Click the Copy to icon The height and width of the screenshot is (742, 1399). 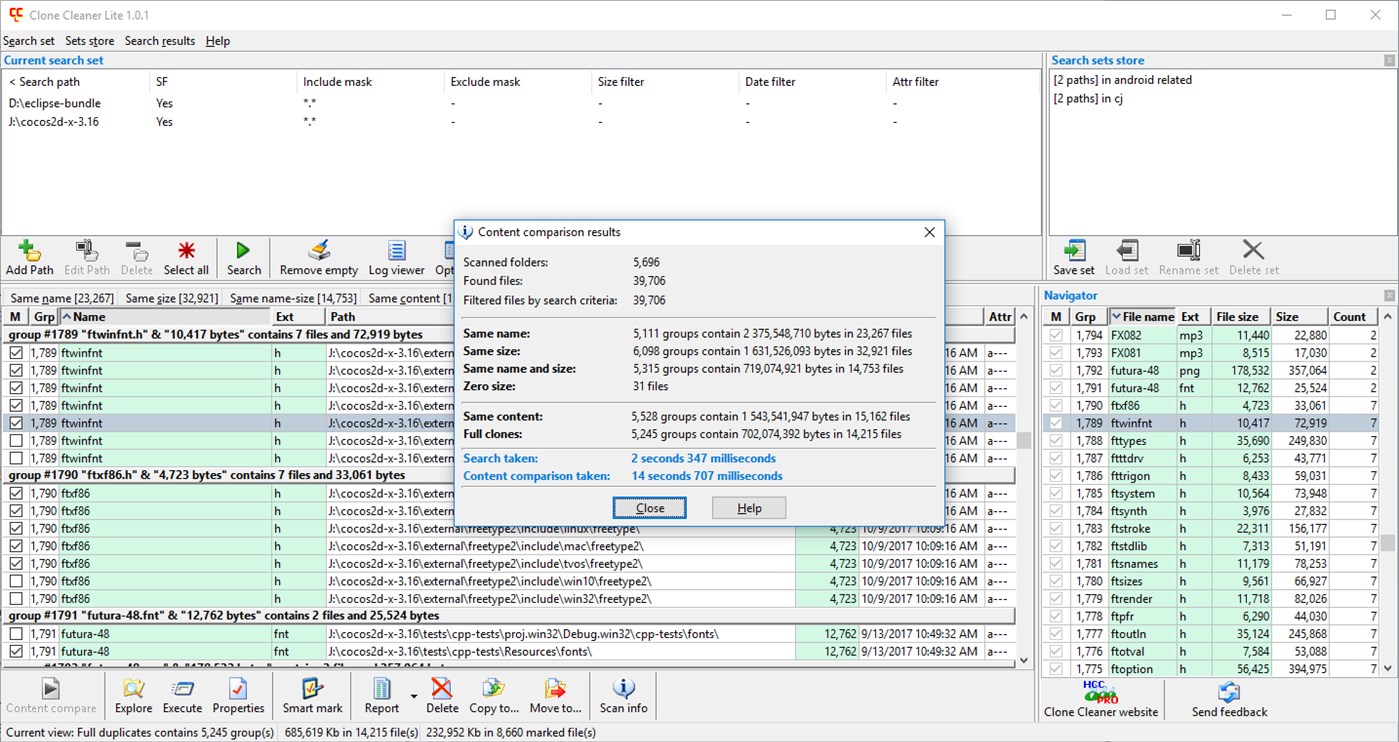493,692
